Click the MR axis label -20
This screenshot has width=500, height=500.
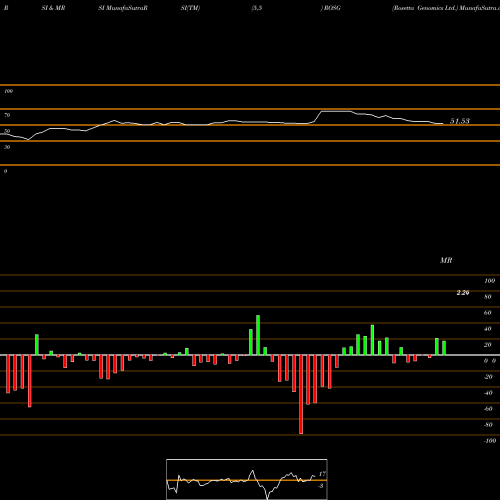click(x=488, y=377)
